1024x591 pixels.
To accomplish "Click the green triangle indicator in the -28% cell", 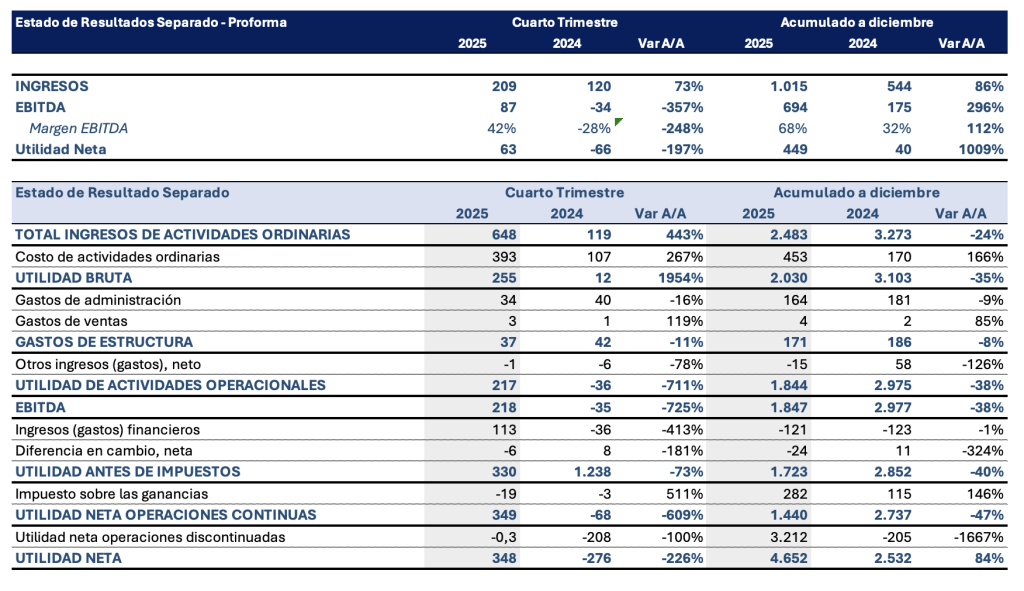I will pos(619,122).
